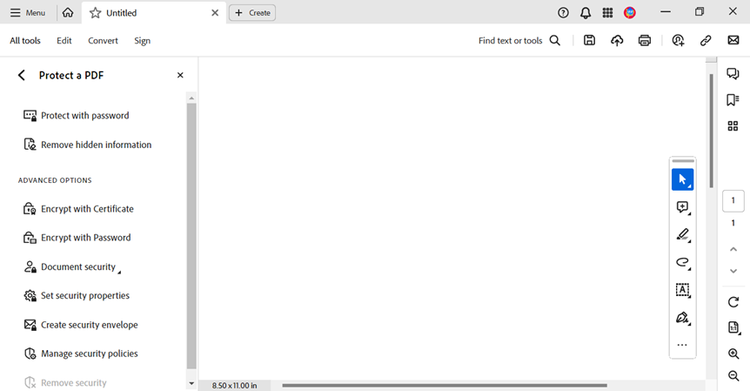Save the file with the floppy disk icon
Viewport: 750px width, 391px height.
[x=589, y=41]
